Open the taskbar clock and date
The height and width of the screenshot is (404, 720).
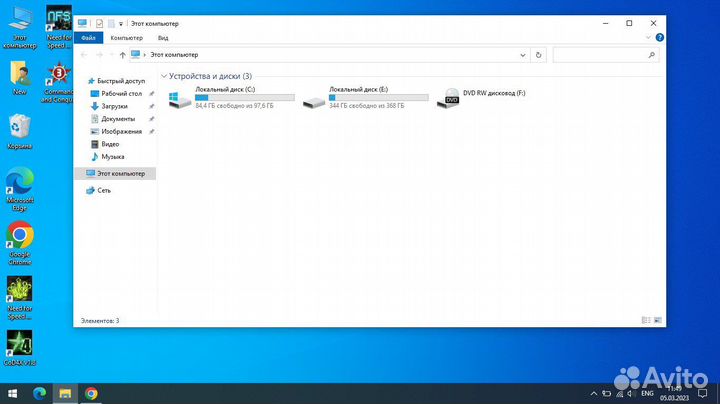(x=675, y=393)
